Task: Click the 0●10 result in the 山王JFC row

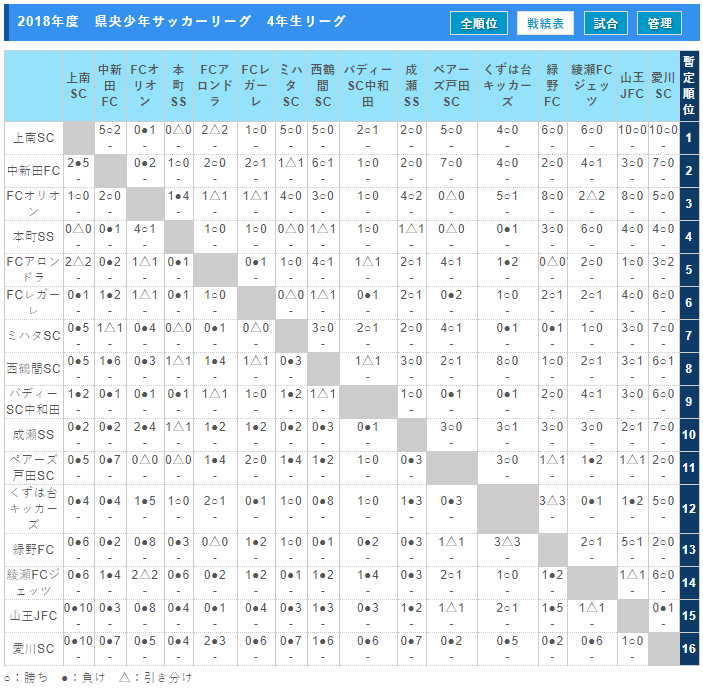Action: (x=79, y=608)
